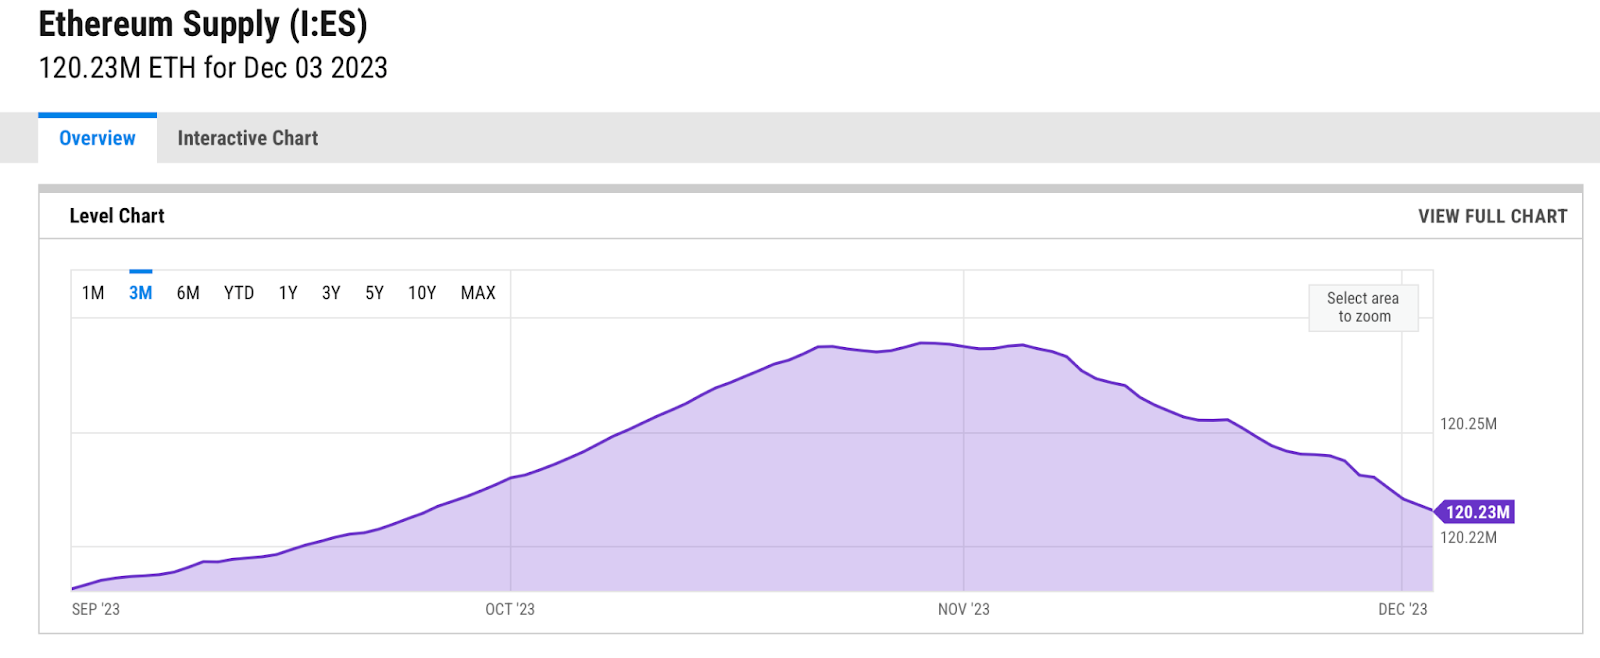Select the 1M time range
The image size is (1600, 658).
[x=93, y=293]
